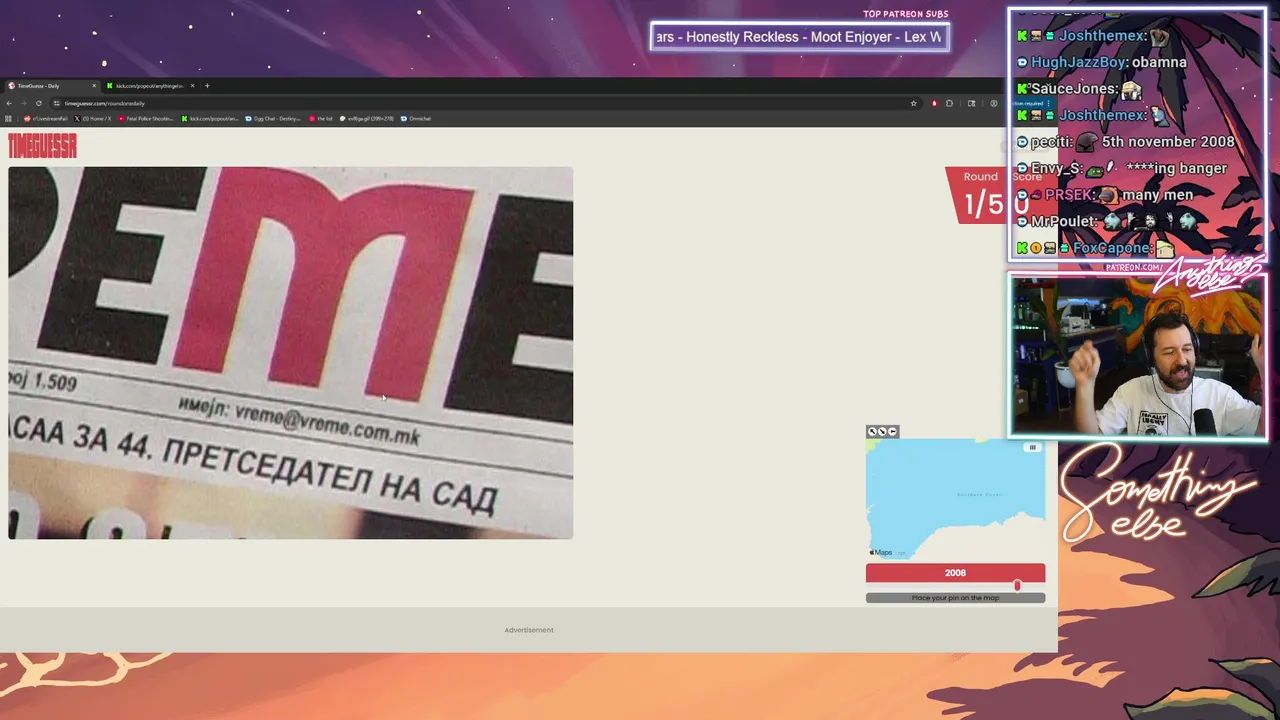Click the Score label

click(x=1027, y=177)
